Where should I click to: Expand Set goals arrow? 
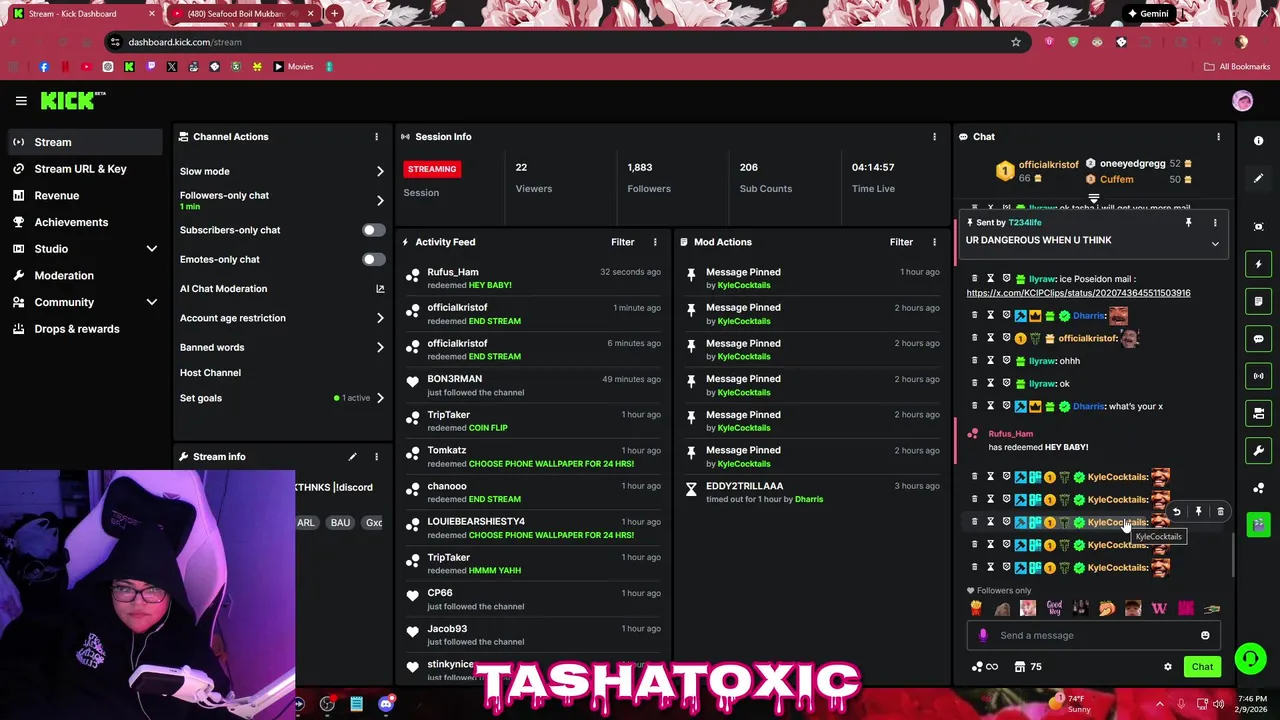point(380,398)
